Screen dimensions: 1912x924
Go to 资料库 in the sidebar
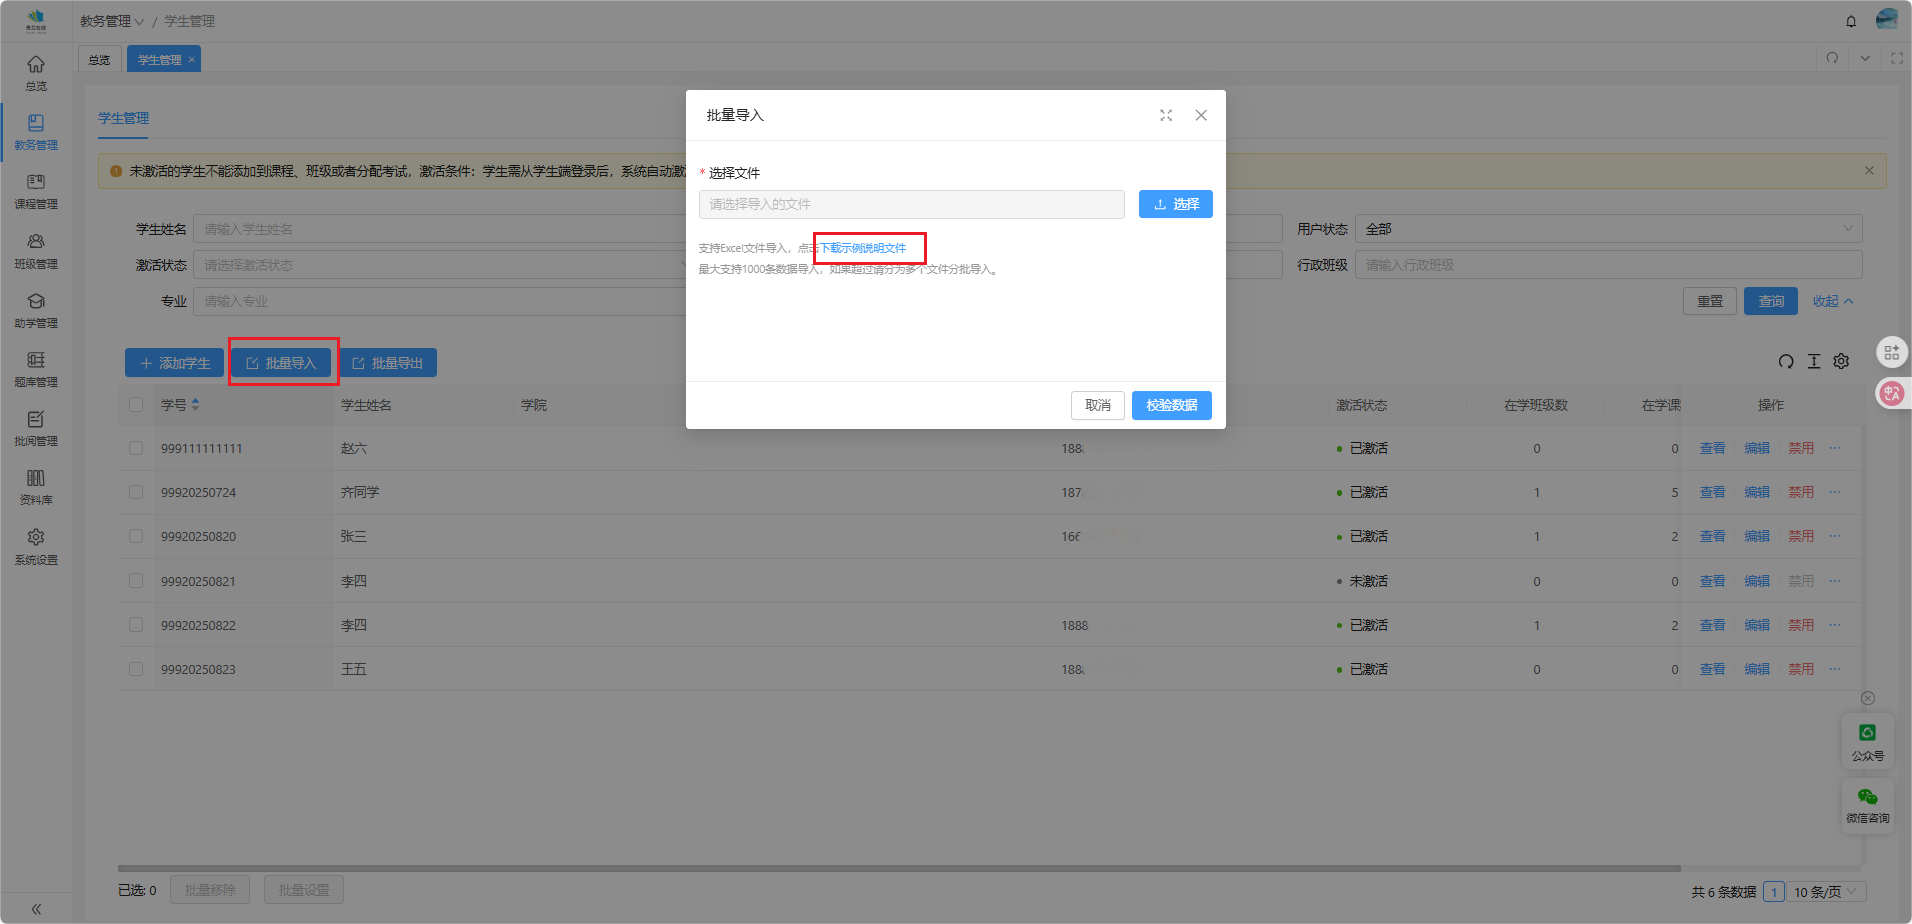(36, 487)
